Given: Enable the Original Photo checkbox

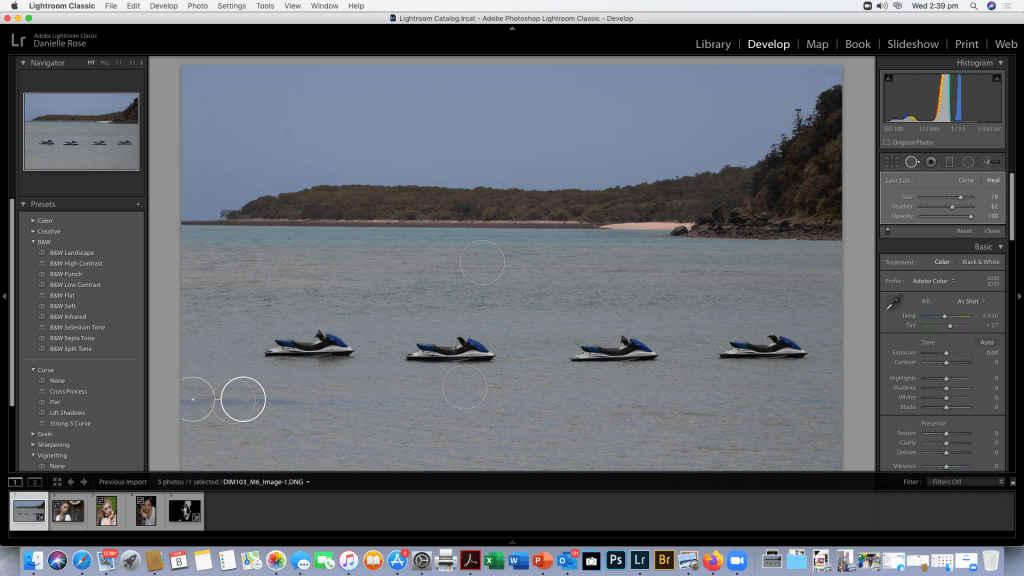Looking at the screenshot, I should pos(886,142).
